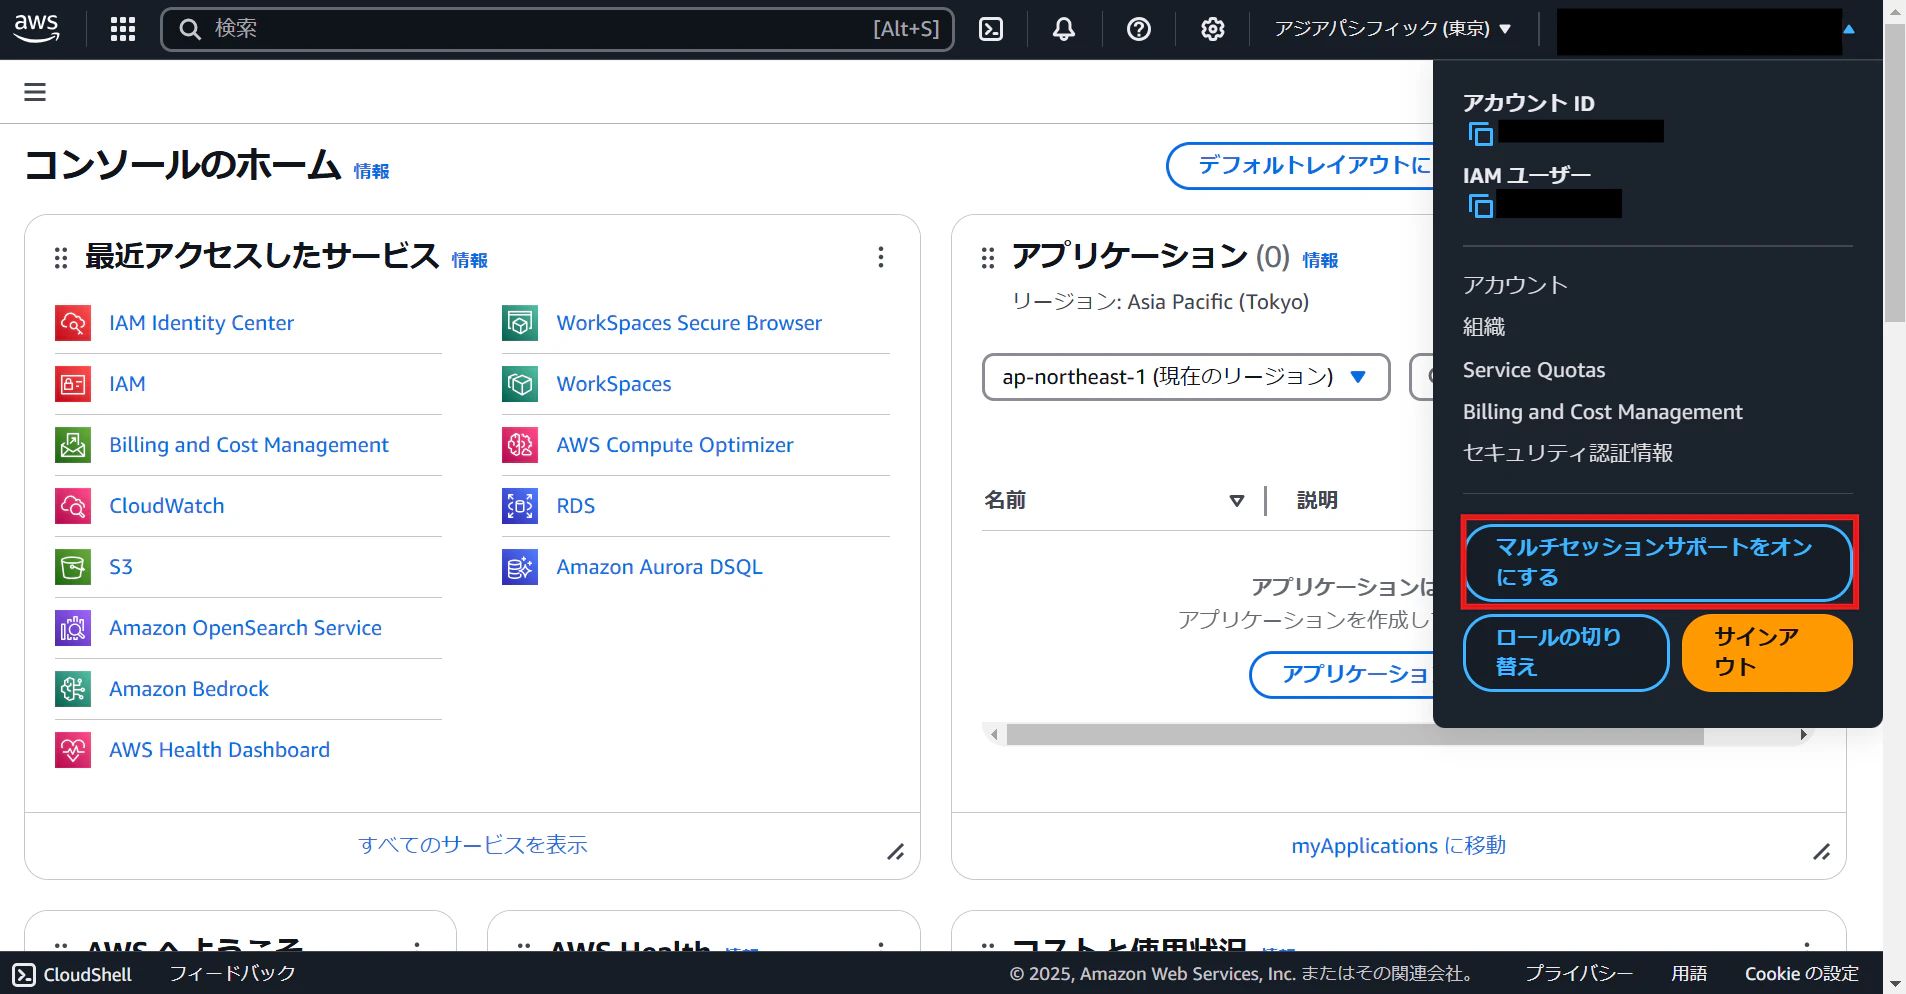
Task: Open the settings gear icon
Action: pyautogui.click(x=1212, y=29)
